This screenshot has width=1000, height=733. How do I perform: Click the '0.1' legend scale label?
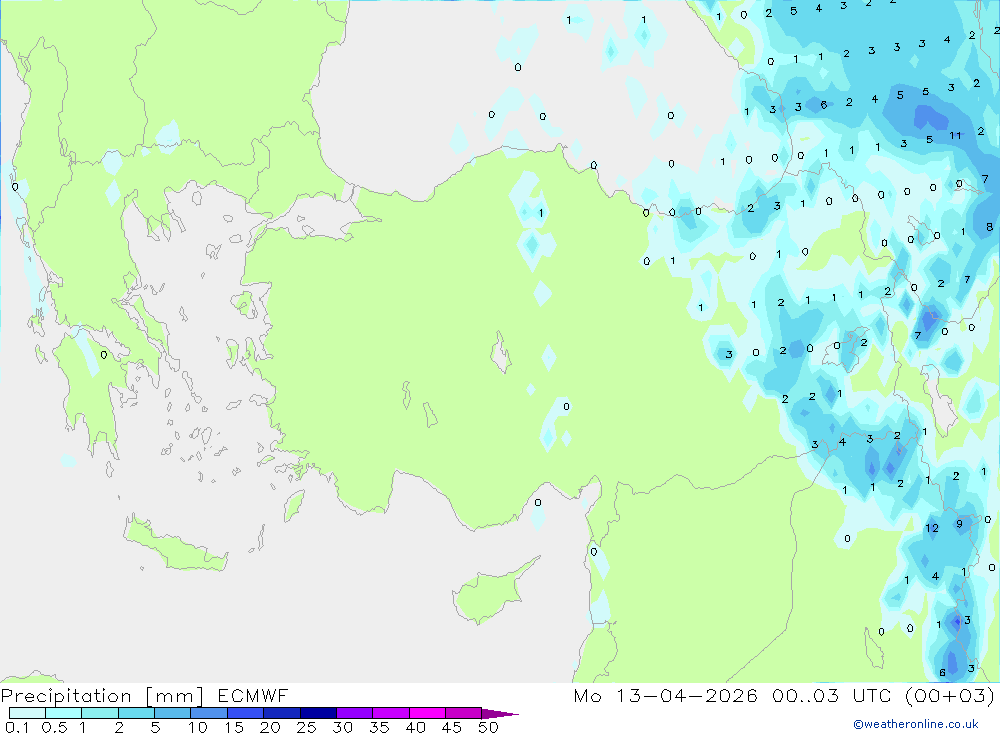pos(17,727)
